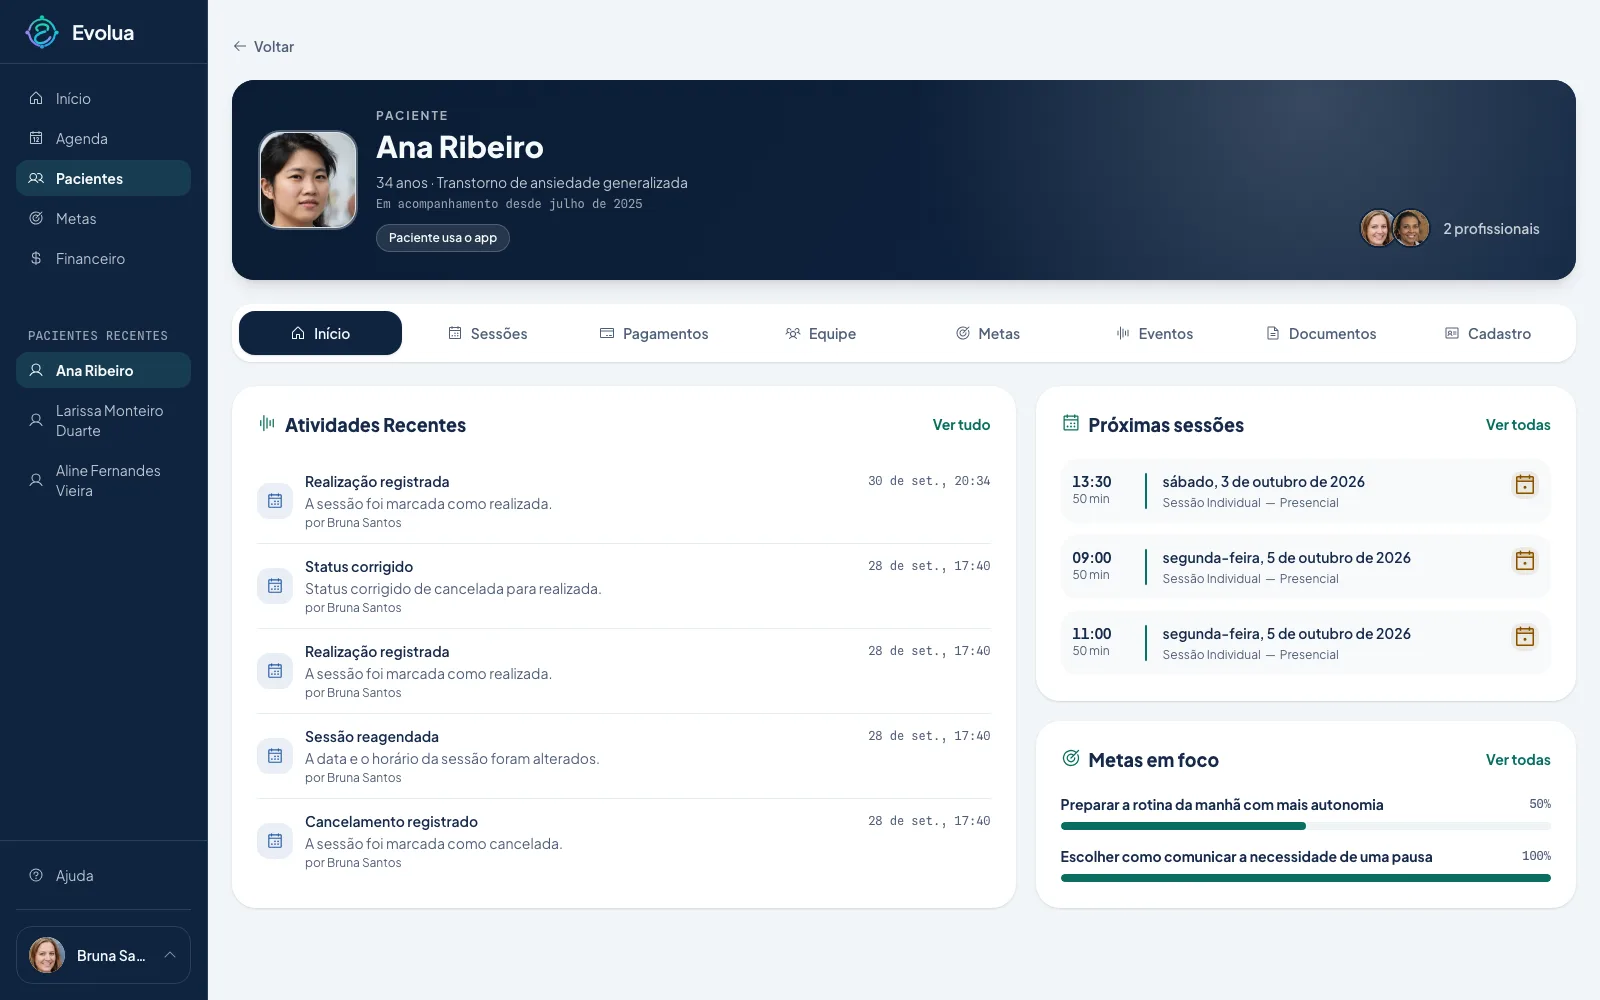The width and height of the screenshot is (1600, 1000).
Task: Click 'Ver todas' in Metas em foco
Action: click(1518, 760)
